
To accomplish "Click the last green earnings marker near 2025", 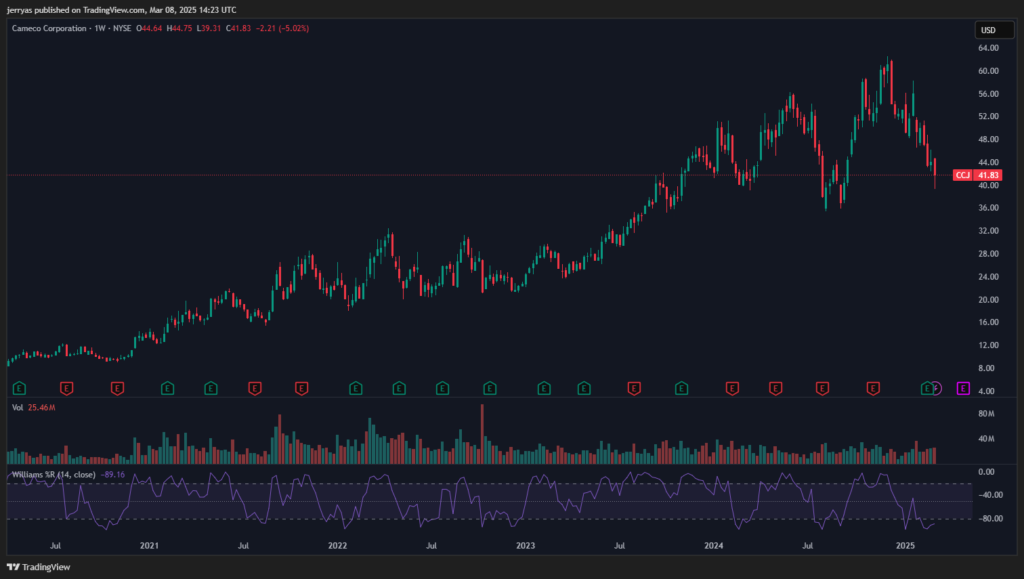I will pyautogui.click(x=928, y=387).
